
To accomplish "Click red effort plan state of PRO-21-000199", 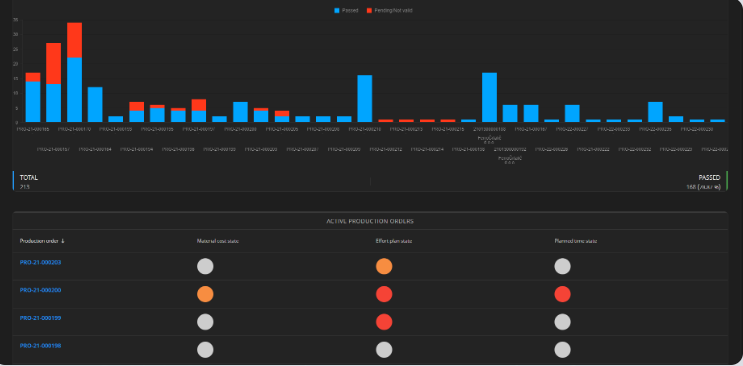I will [x=384, y=322].
